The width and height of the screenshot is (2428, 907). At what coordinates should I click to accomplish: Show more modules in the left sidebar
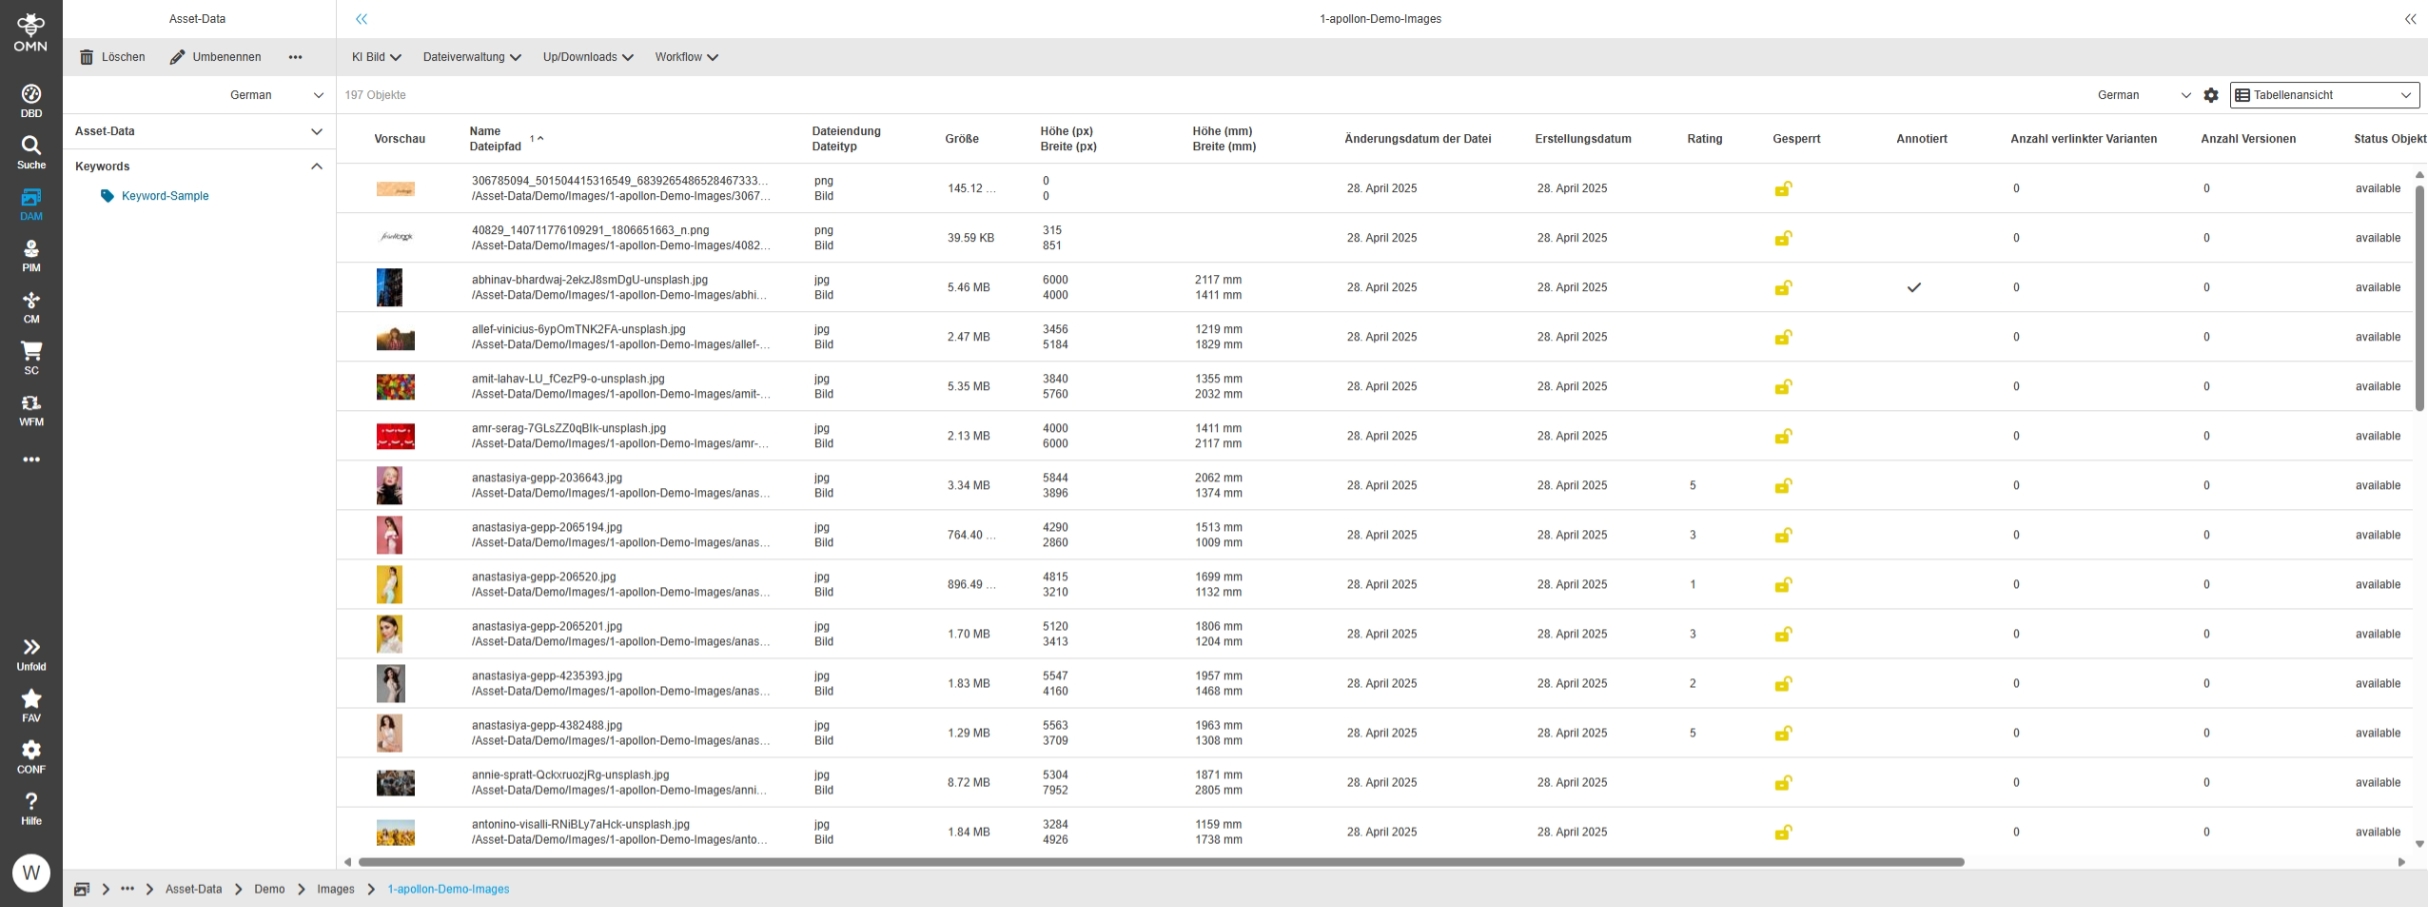tap(31, 460)
